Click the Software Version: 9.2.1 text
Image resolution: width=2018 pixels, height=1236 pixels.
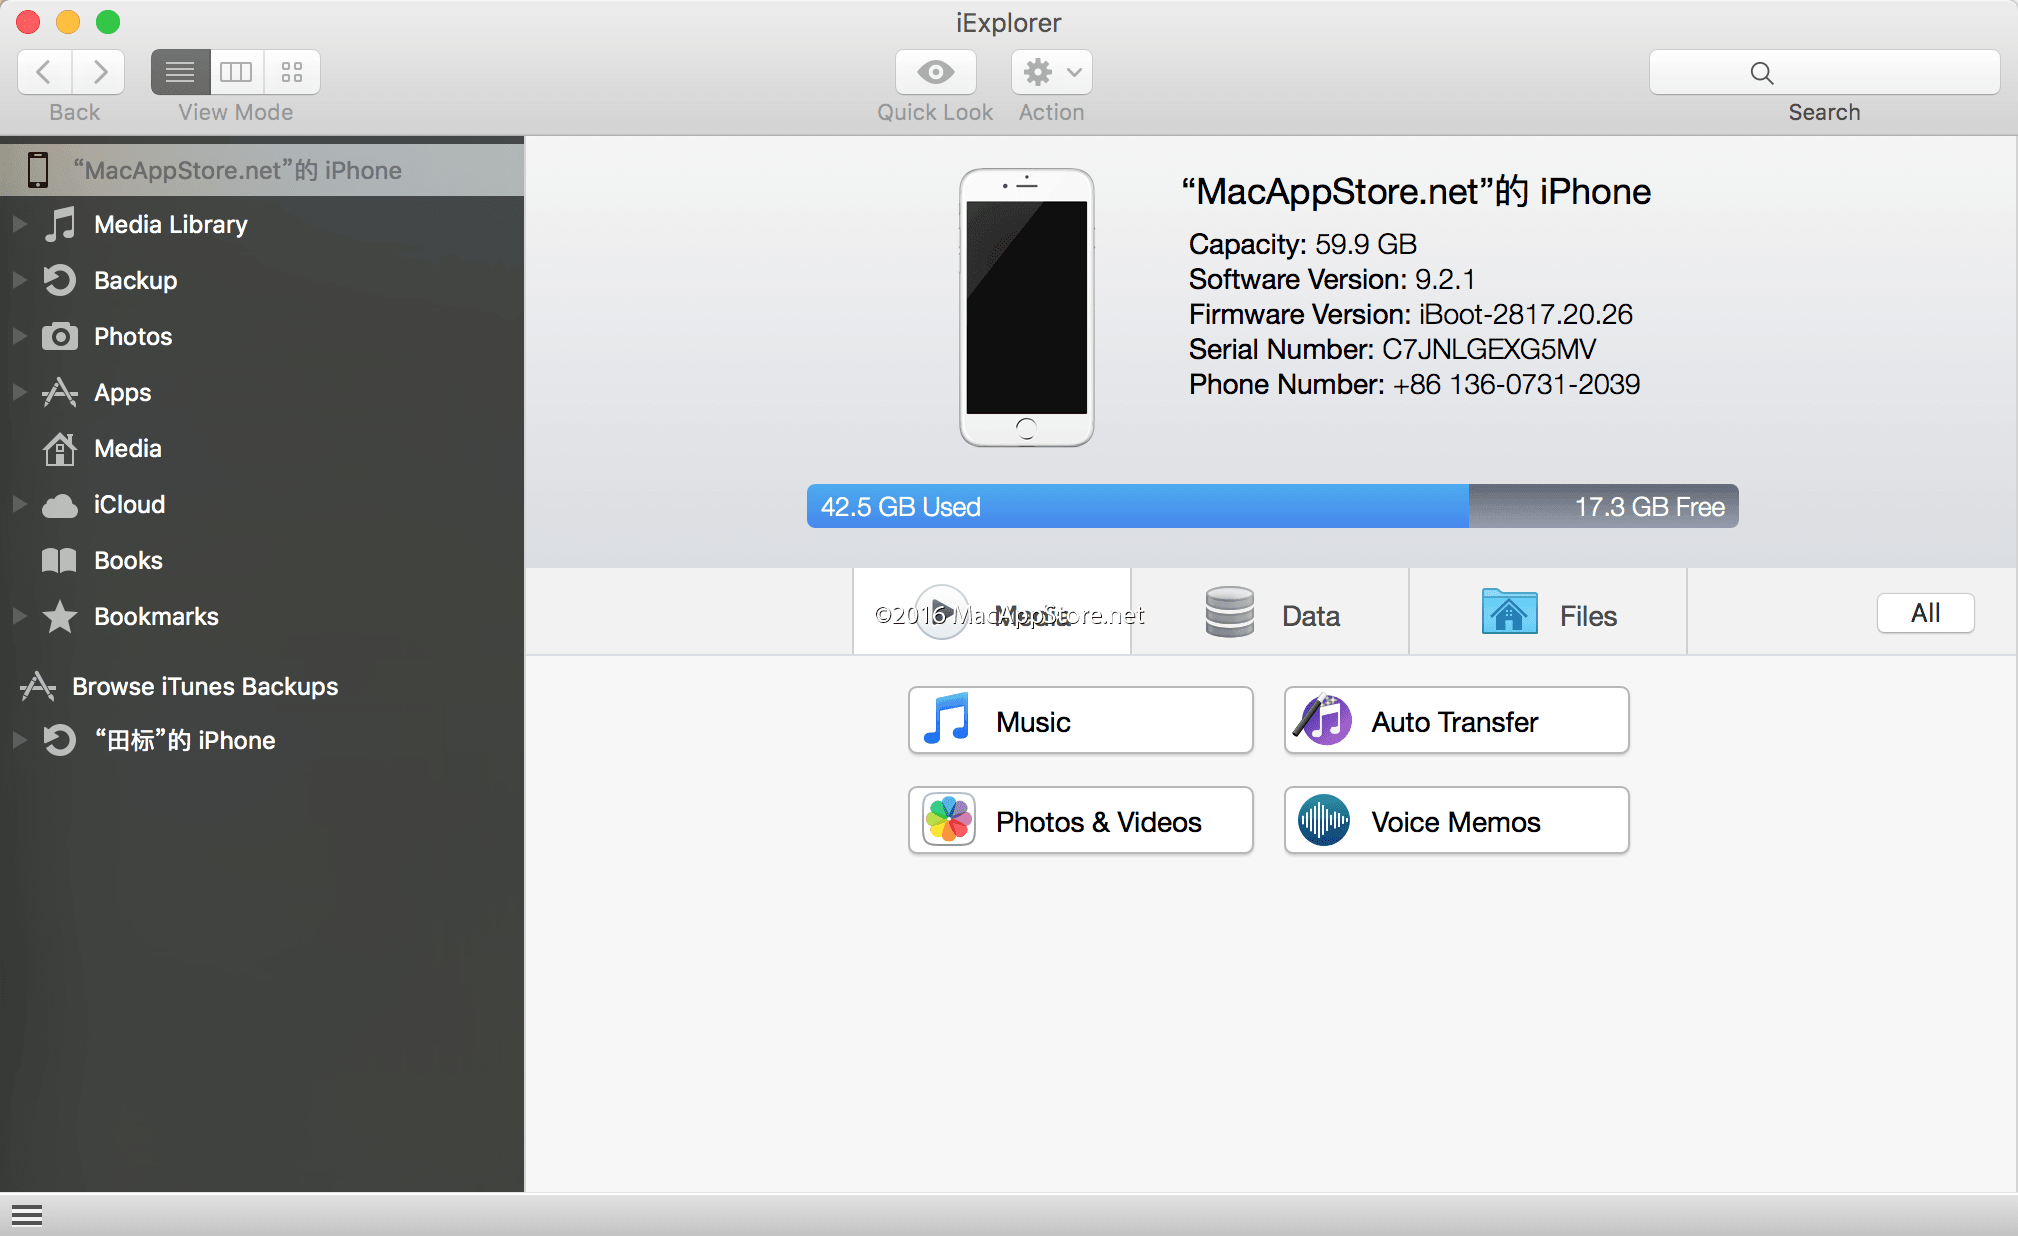tap(1331, 279)
